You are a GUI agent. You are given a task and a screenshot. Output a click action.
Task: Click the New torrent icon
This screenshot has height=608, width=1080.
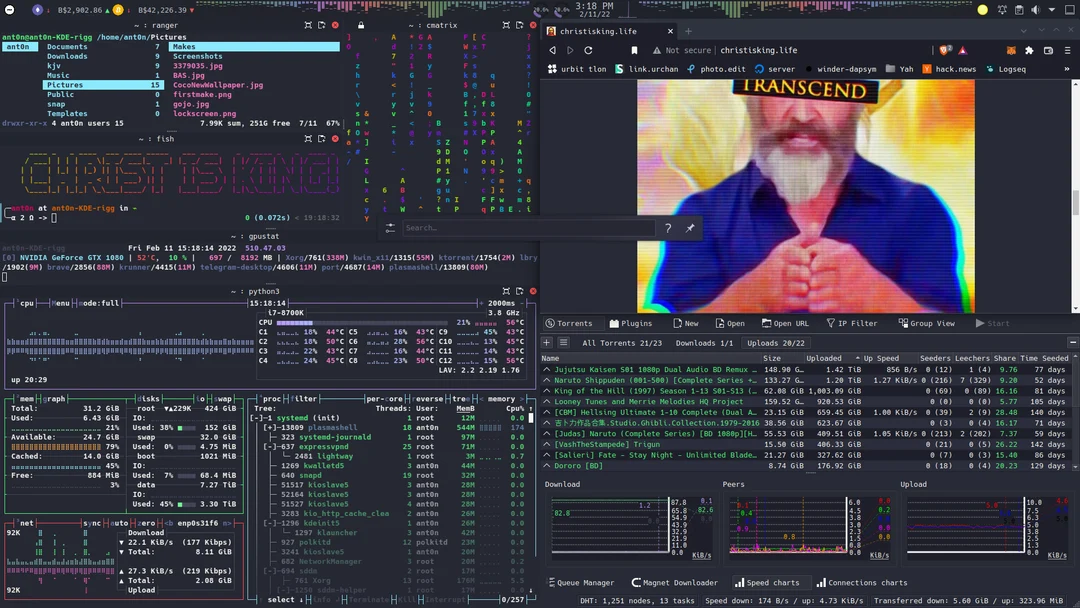click(x=676, y=322)
